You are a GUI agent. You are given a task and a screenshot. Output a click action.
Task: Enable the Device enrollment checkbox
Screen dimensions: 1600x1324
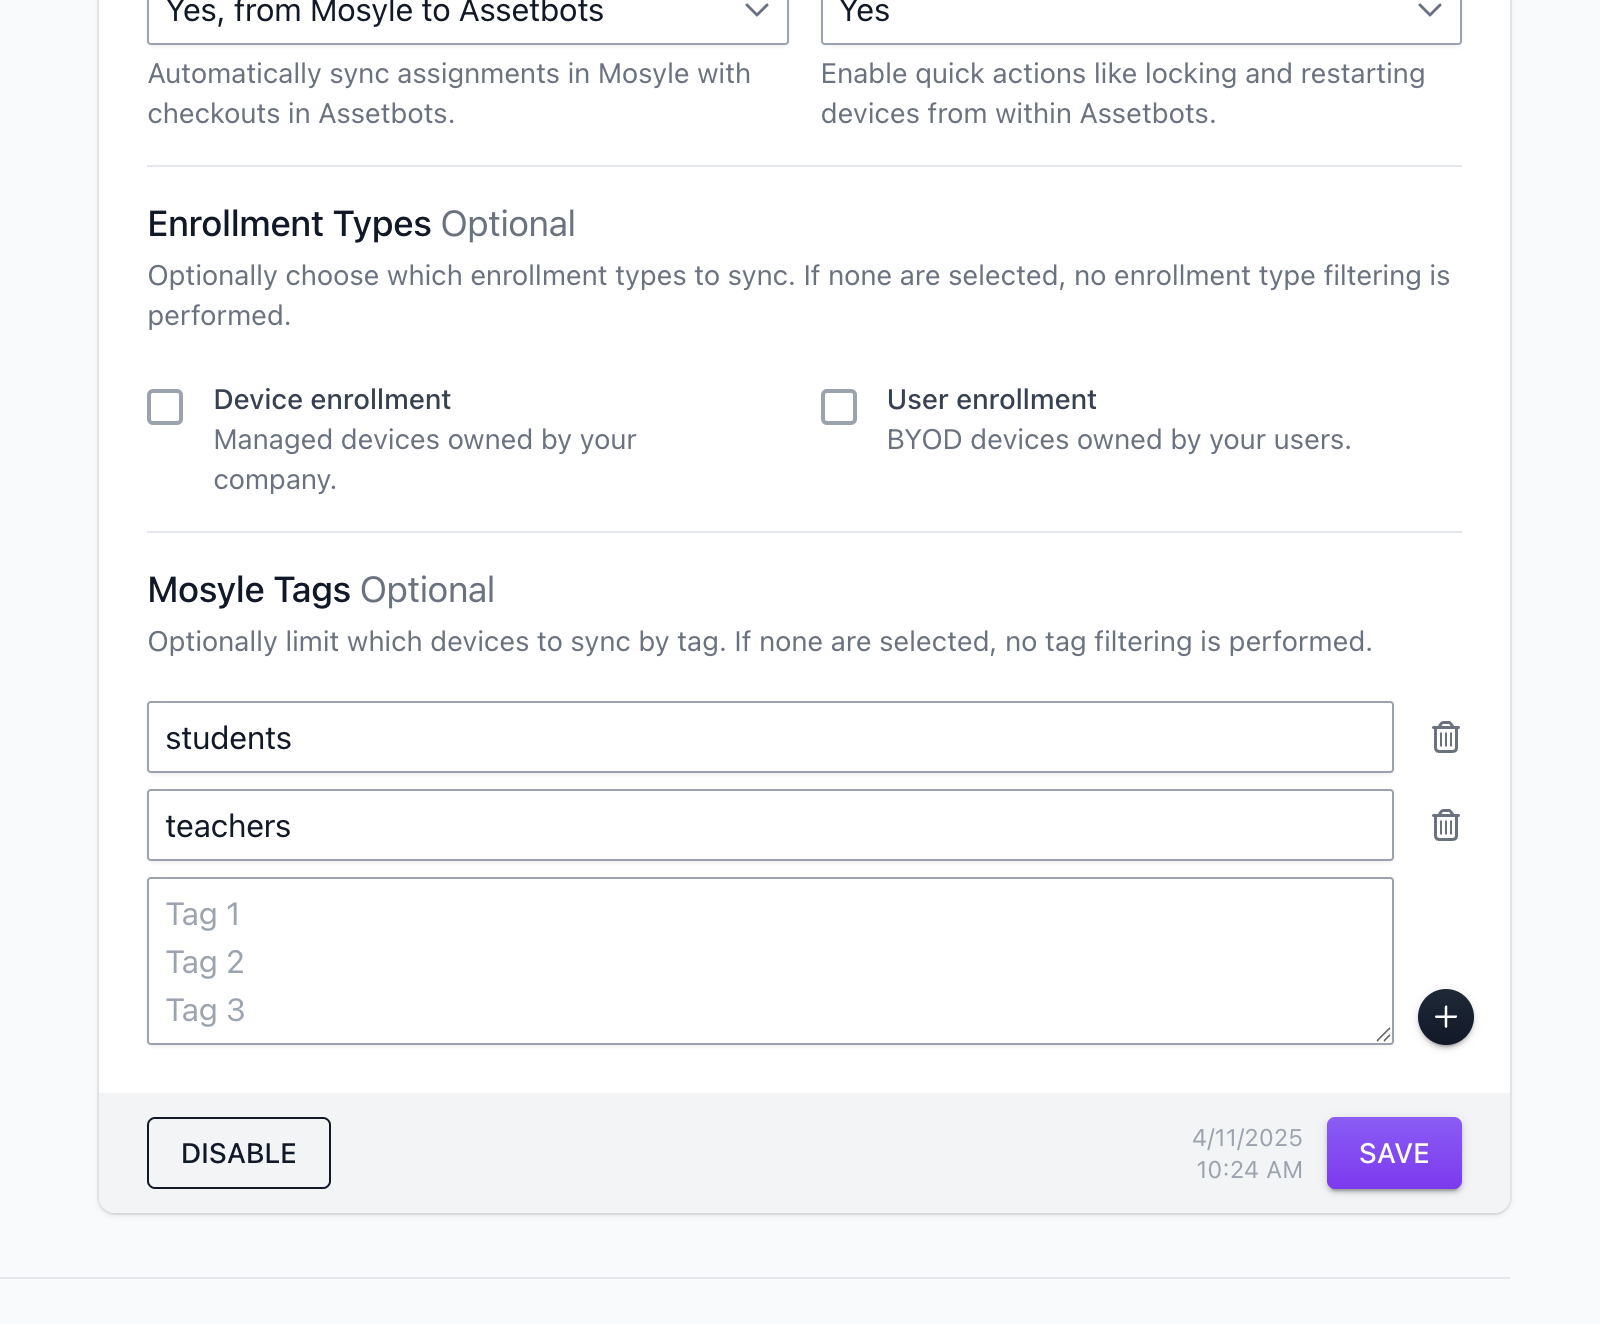(x=165, y=407)
